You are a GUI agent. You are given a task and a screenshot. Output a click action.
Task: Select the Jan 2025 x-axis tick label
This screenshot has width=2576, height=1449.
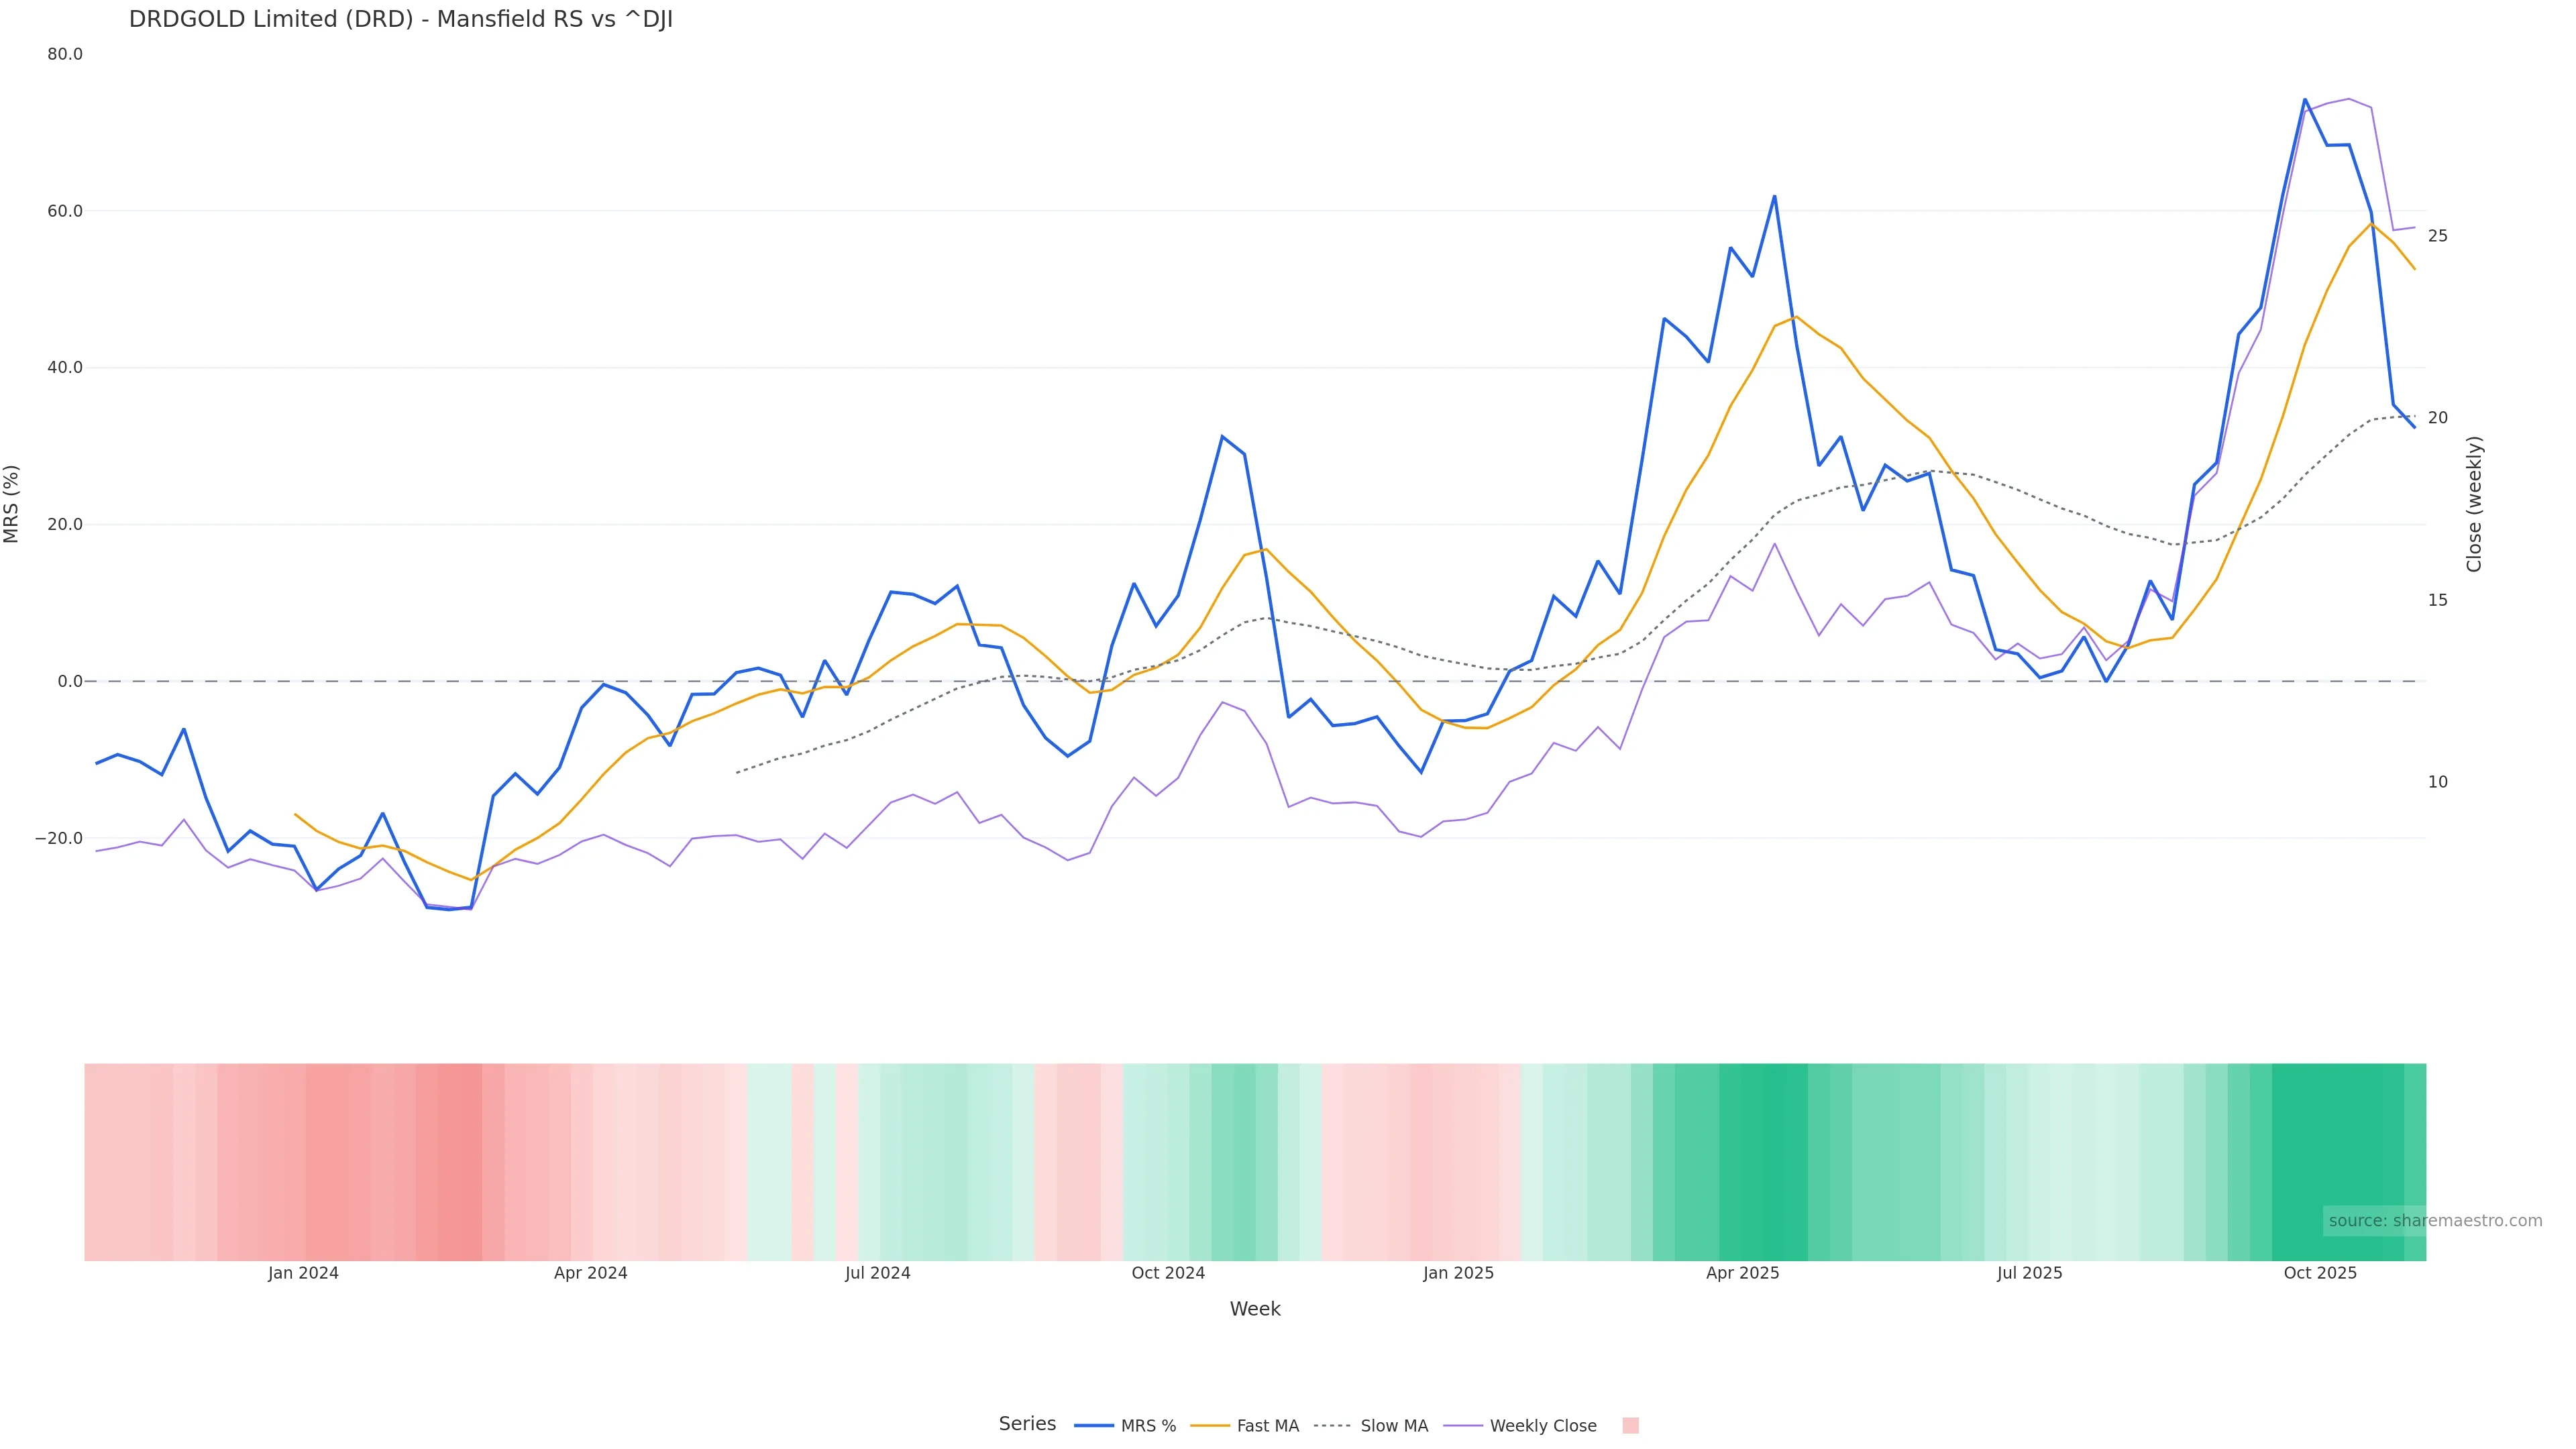pyautogui.click(x=1458, y=1273)
